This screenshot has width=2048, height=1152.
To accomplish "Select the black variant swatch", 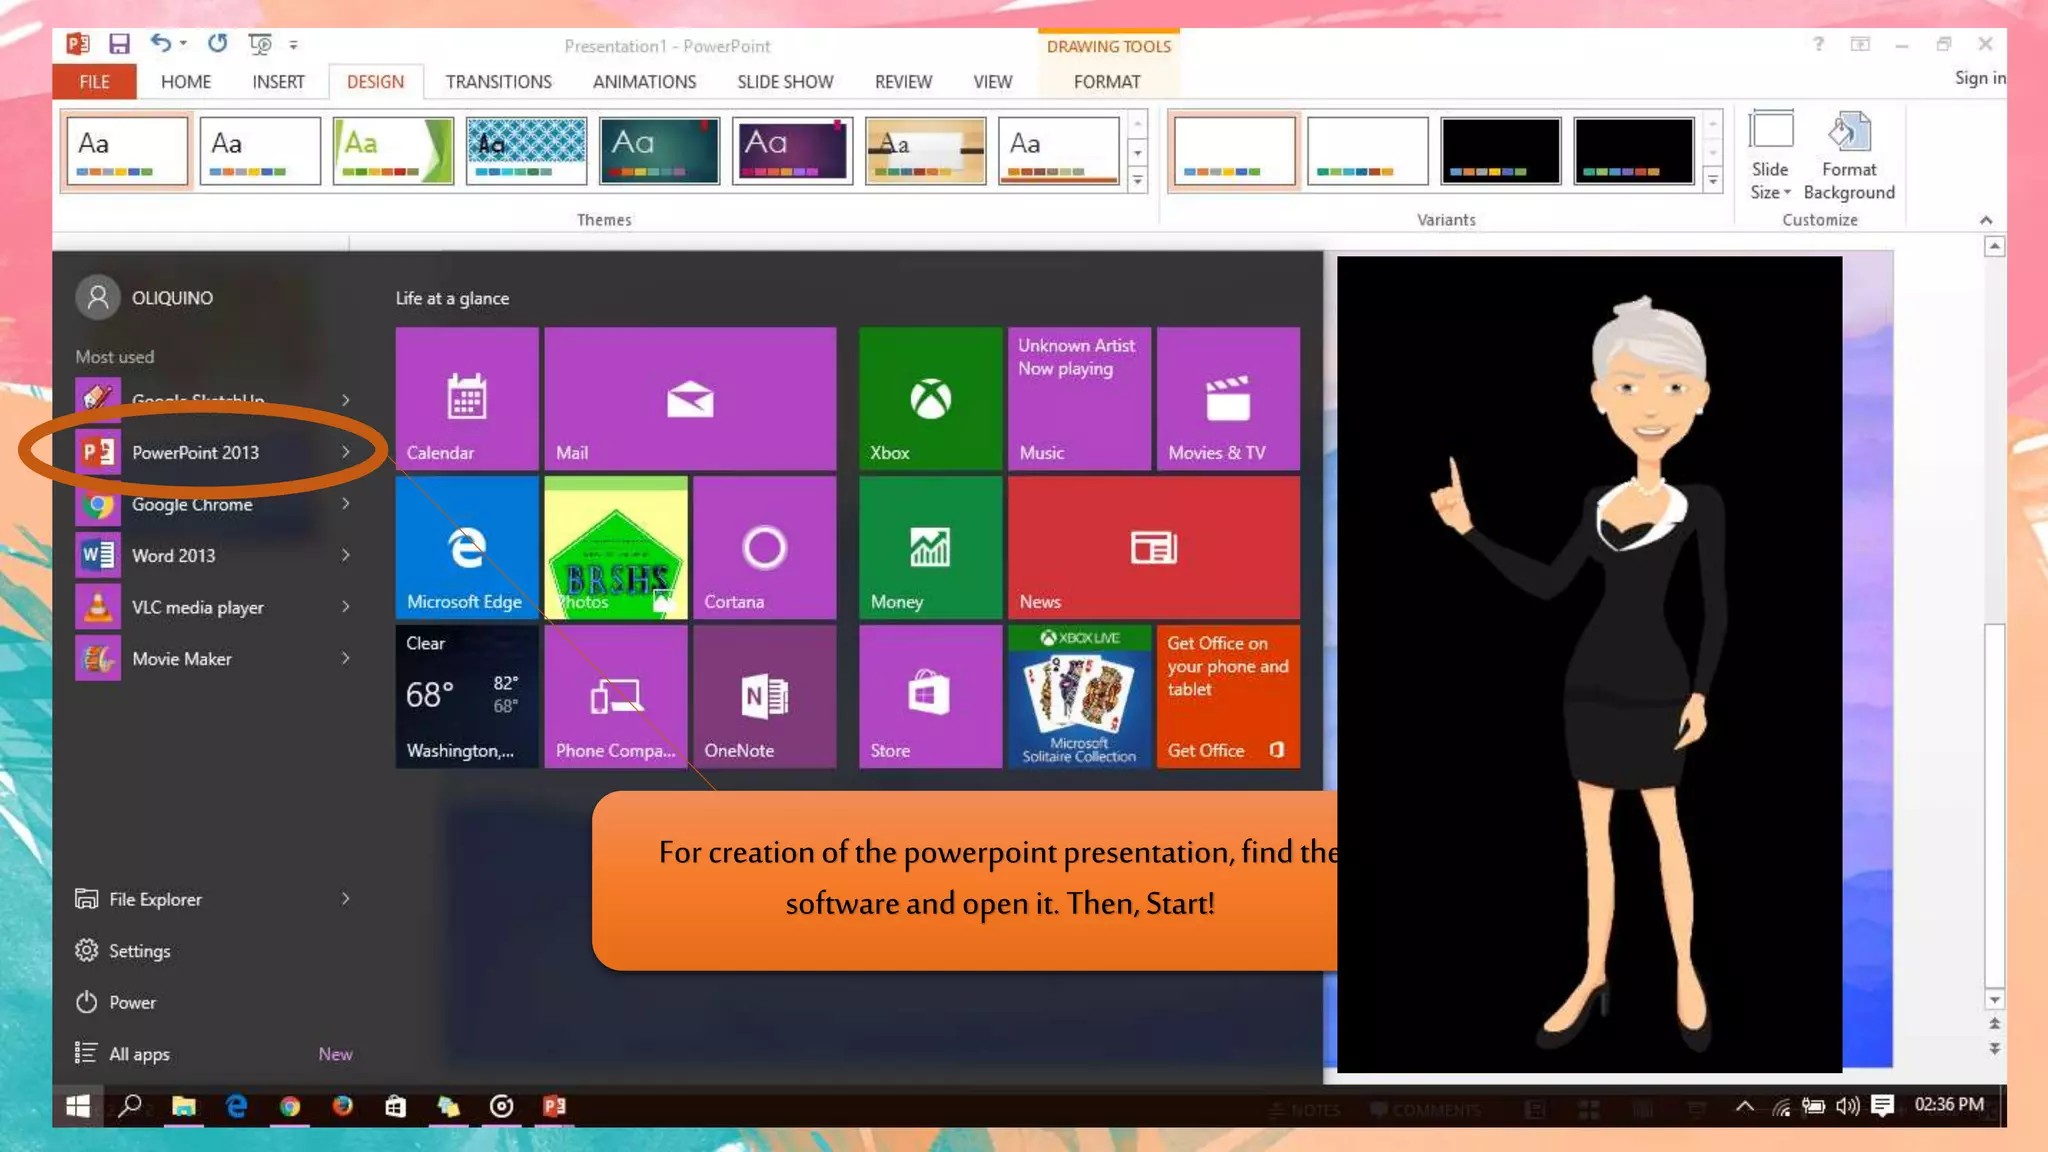I will pyautogui.click(x=1500, y=150).
